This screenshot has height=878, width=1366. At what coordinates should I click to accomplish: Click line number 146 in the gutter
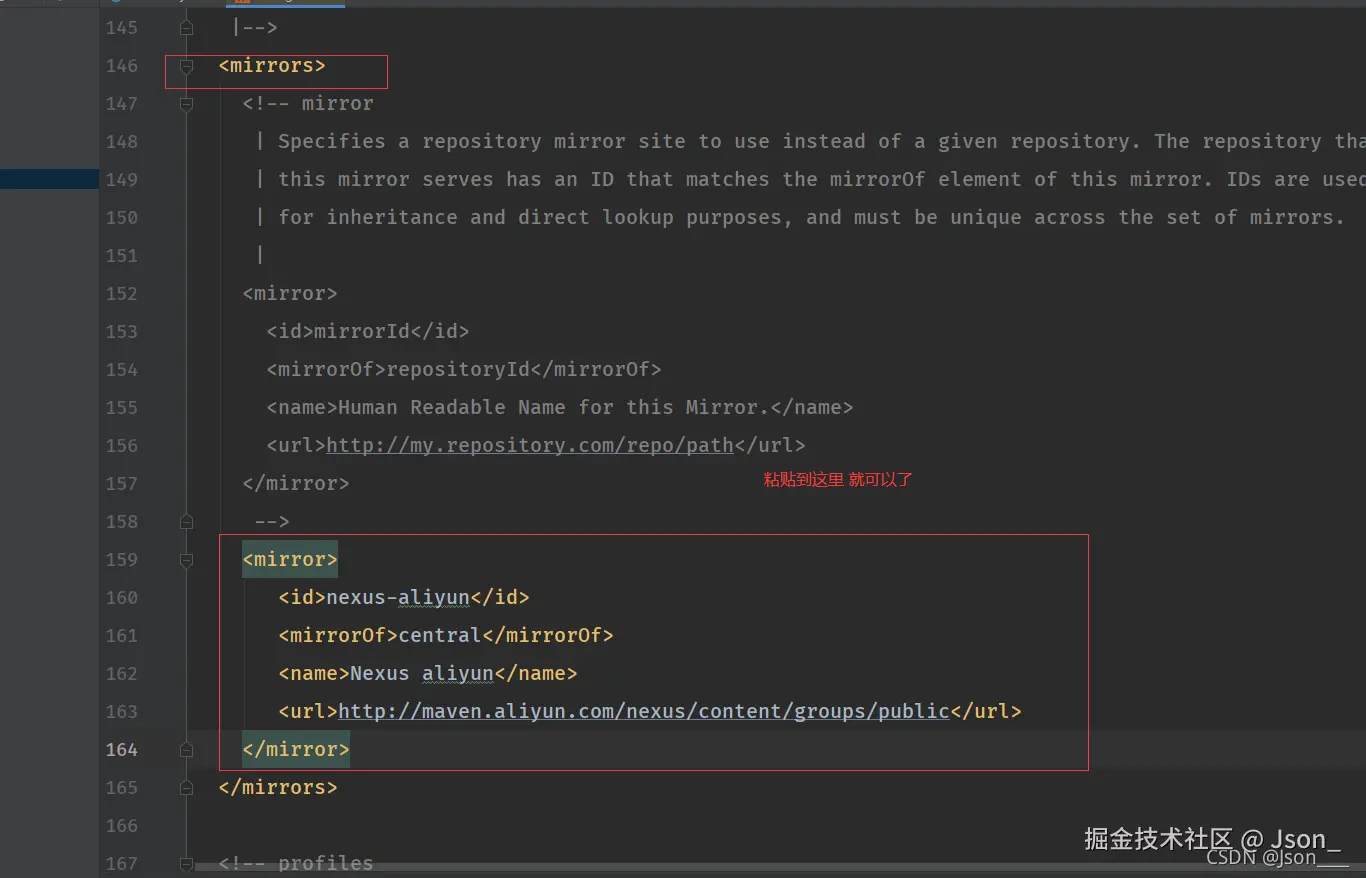tap(122, 66)
